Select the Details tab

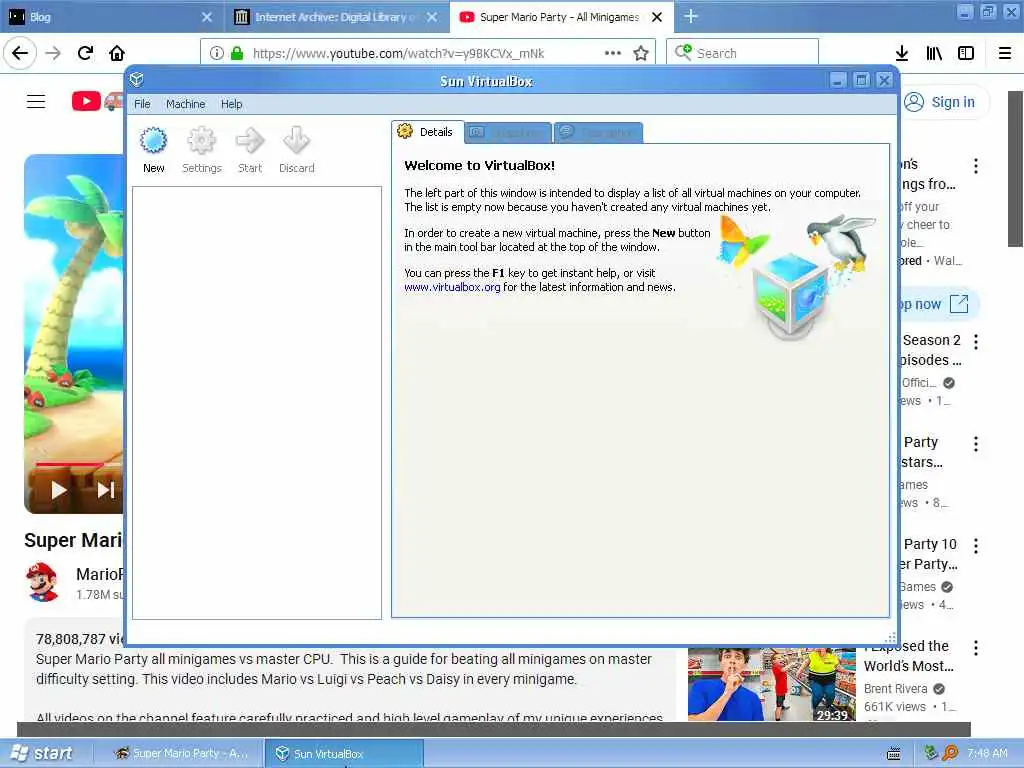pyautogui.click(x=427, y=132)
